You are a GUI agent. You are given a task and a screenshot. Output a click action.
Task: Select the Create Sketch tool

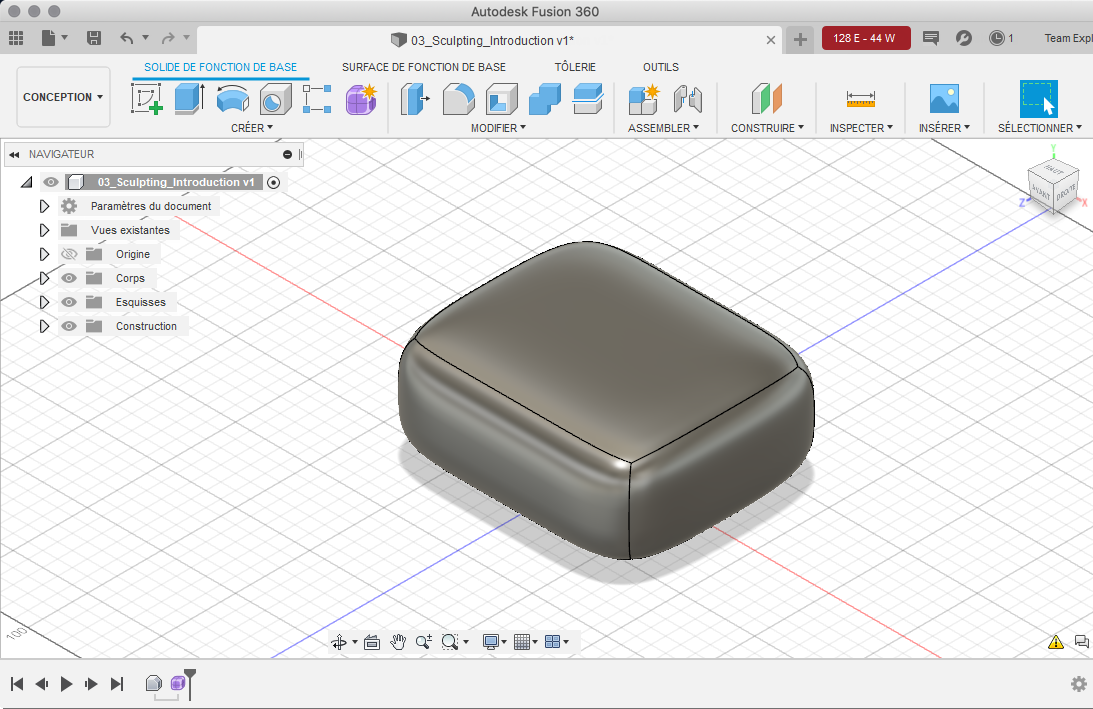tap(146, 98)
